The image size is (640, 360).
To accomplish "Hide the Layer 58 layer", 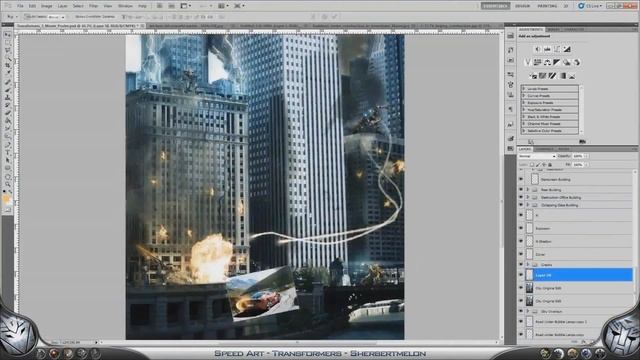I will (521, 275).
